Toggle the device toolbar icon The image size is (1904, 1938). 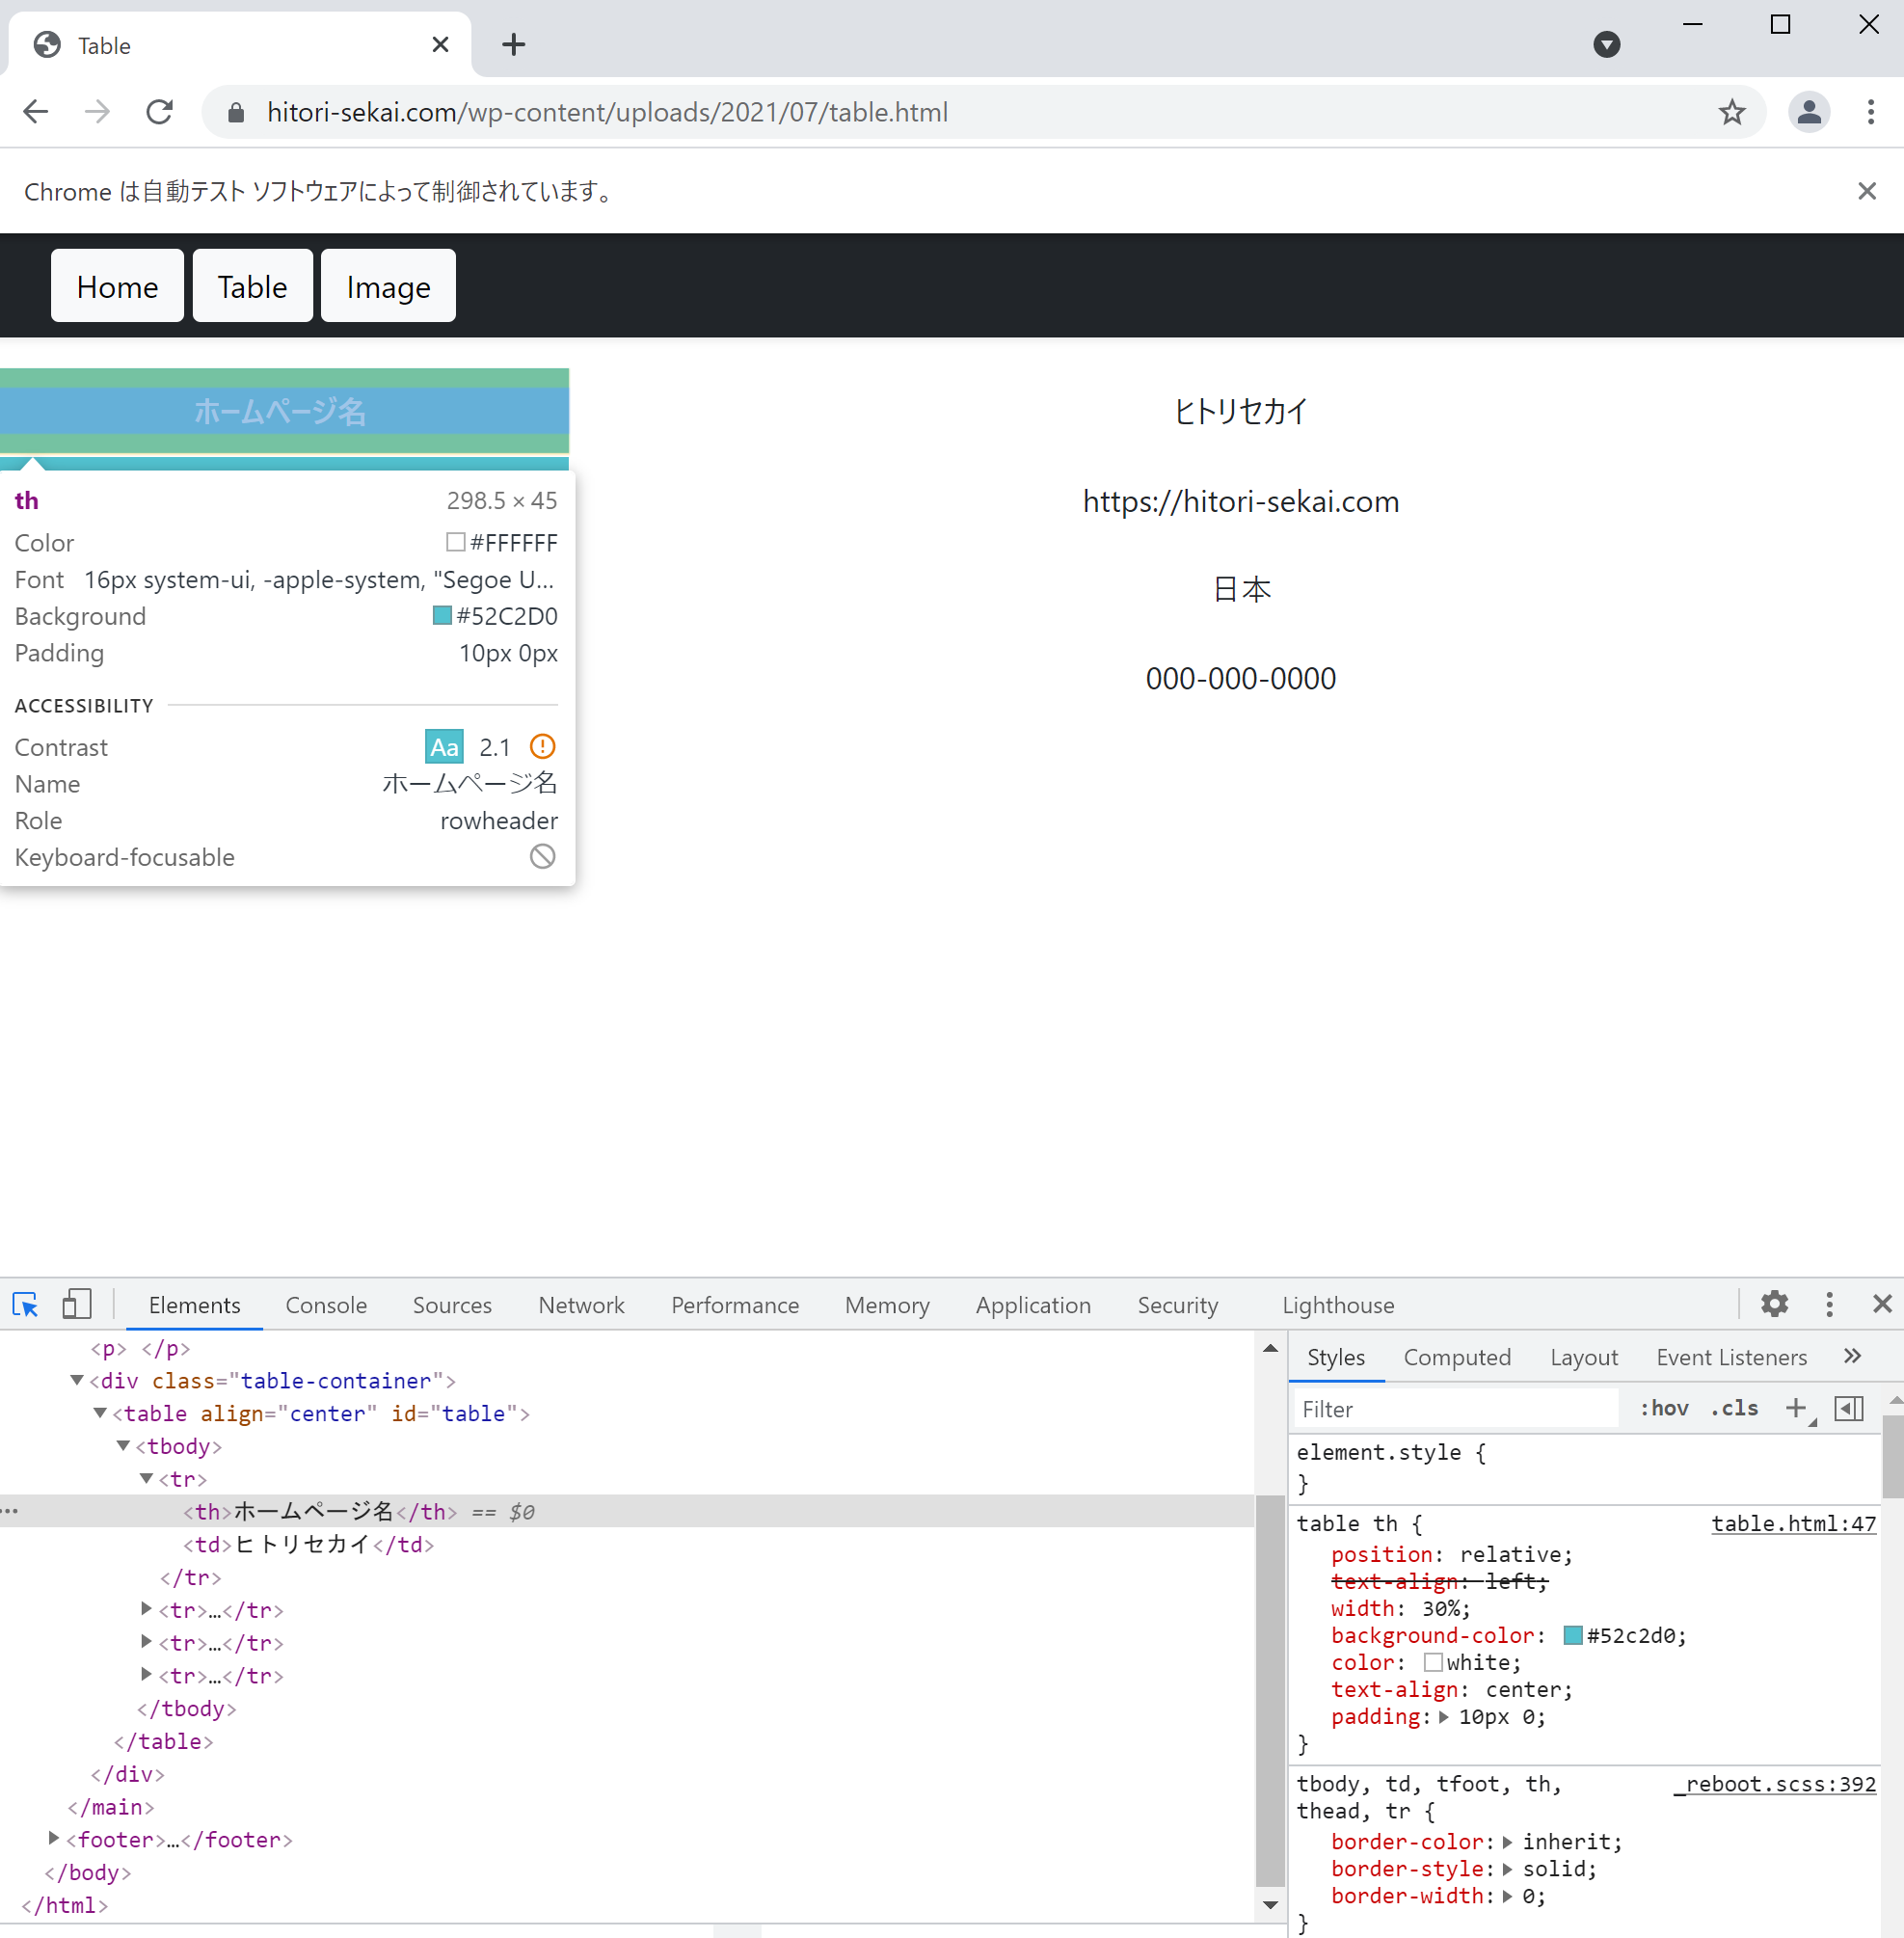[x=77, y=1305]
